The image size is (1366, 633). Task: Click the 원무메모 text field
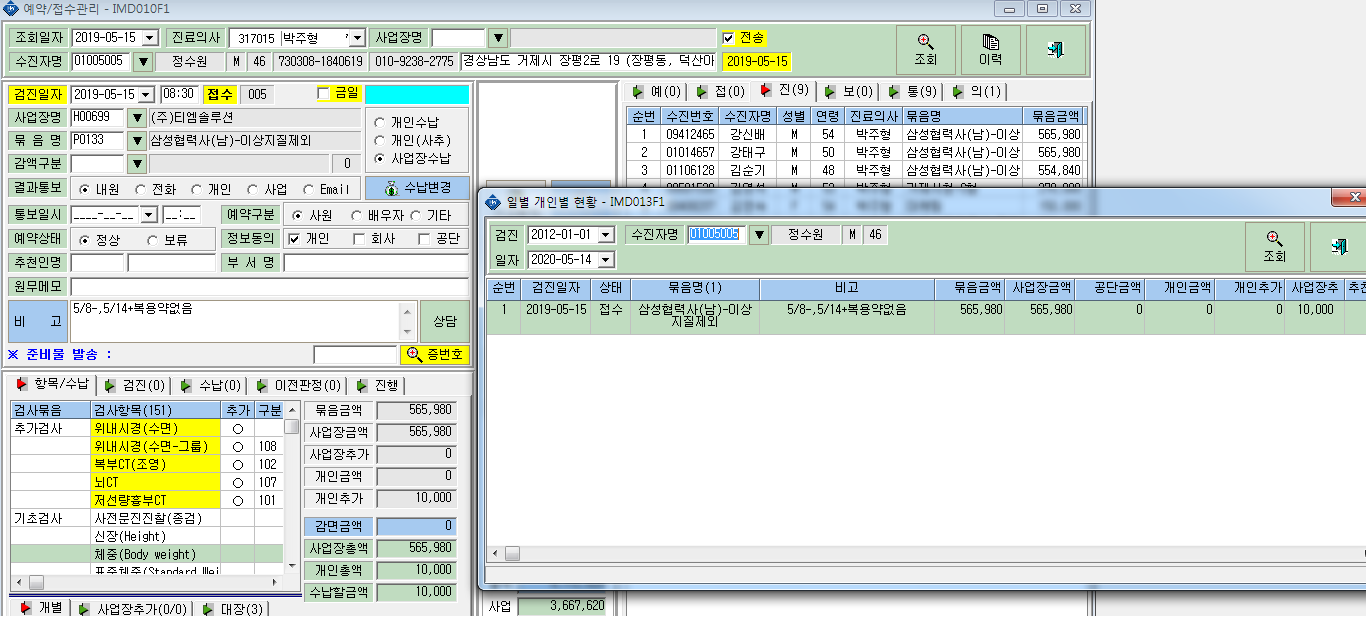tap(269, 287)
